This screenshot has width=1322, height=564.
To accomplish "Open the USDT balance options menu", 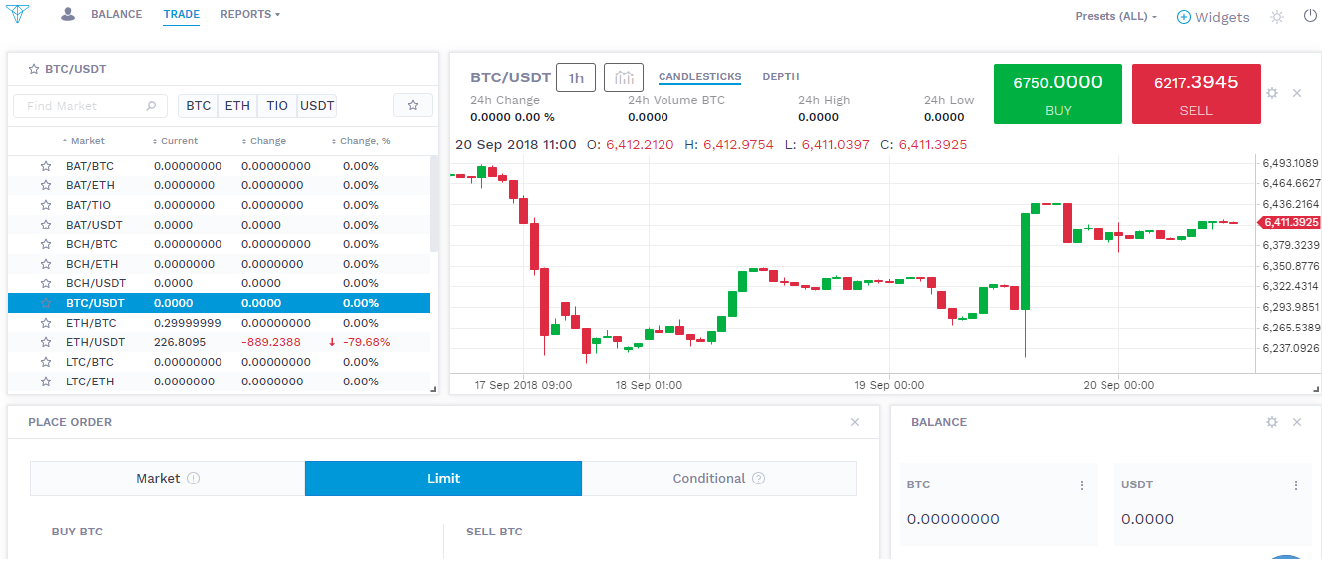I will click(x=1296, y=486).
